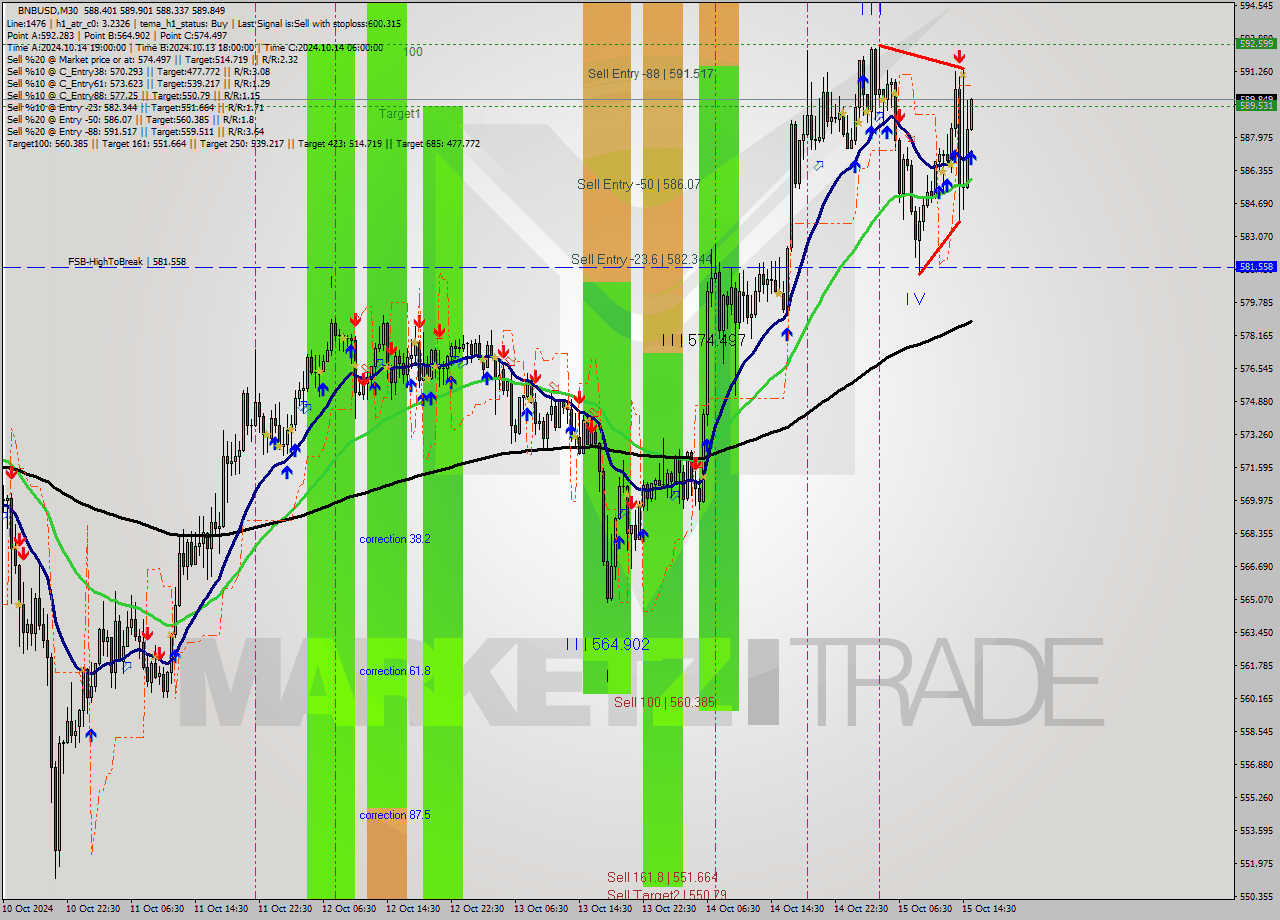Click the 550.355 price axis value
This screenshot has width=1280, height=920.
click(x=1256, y=896)
